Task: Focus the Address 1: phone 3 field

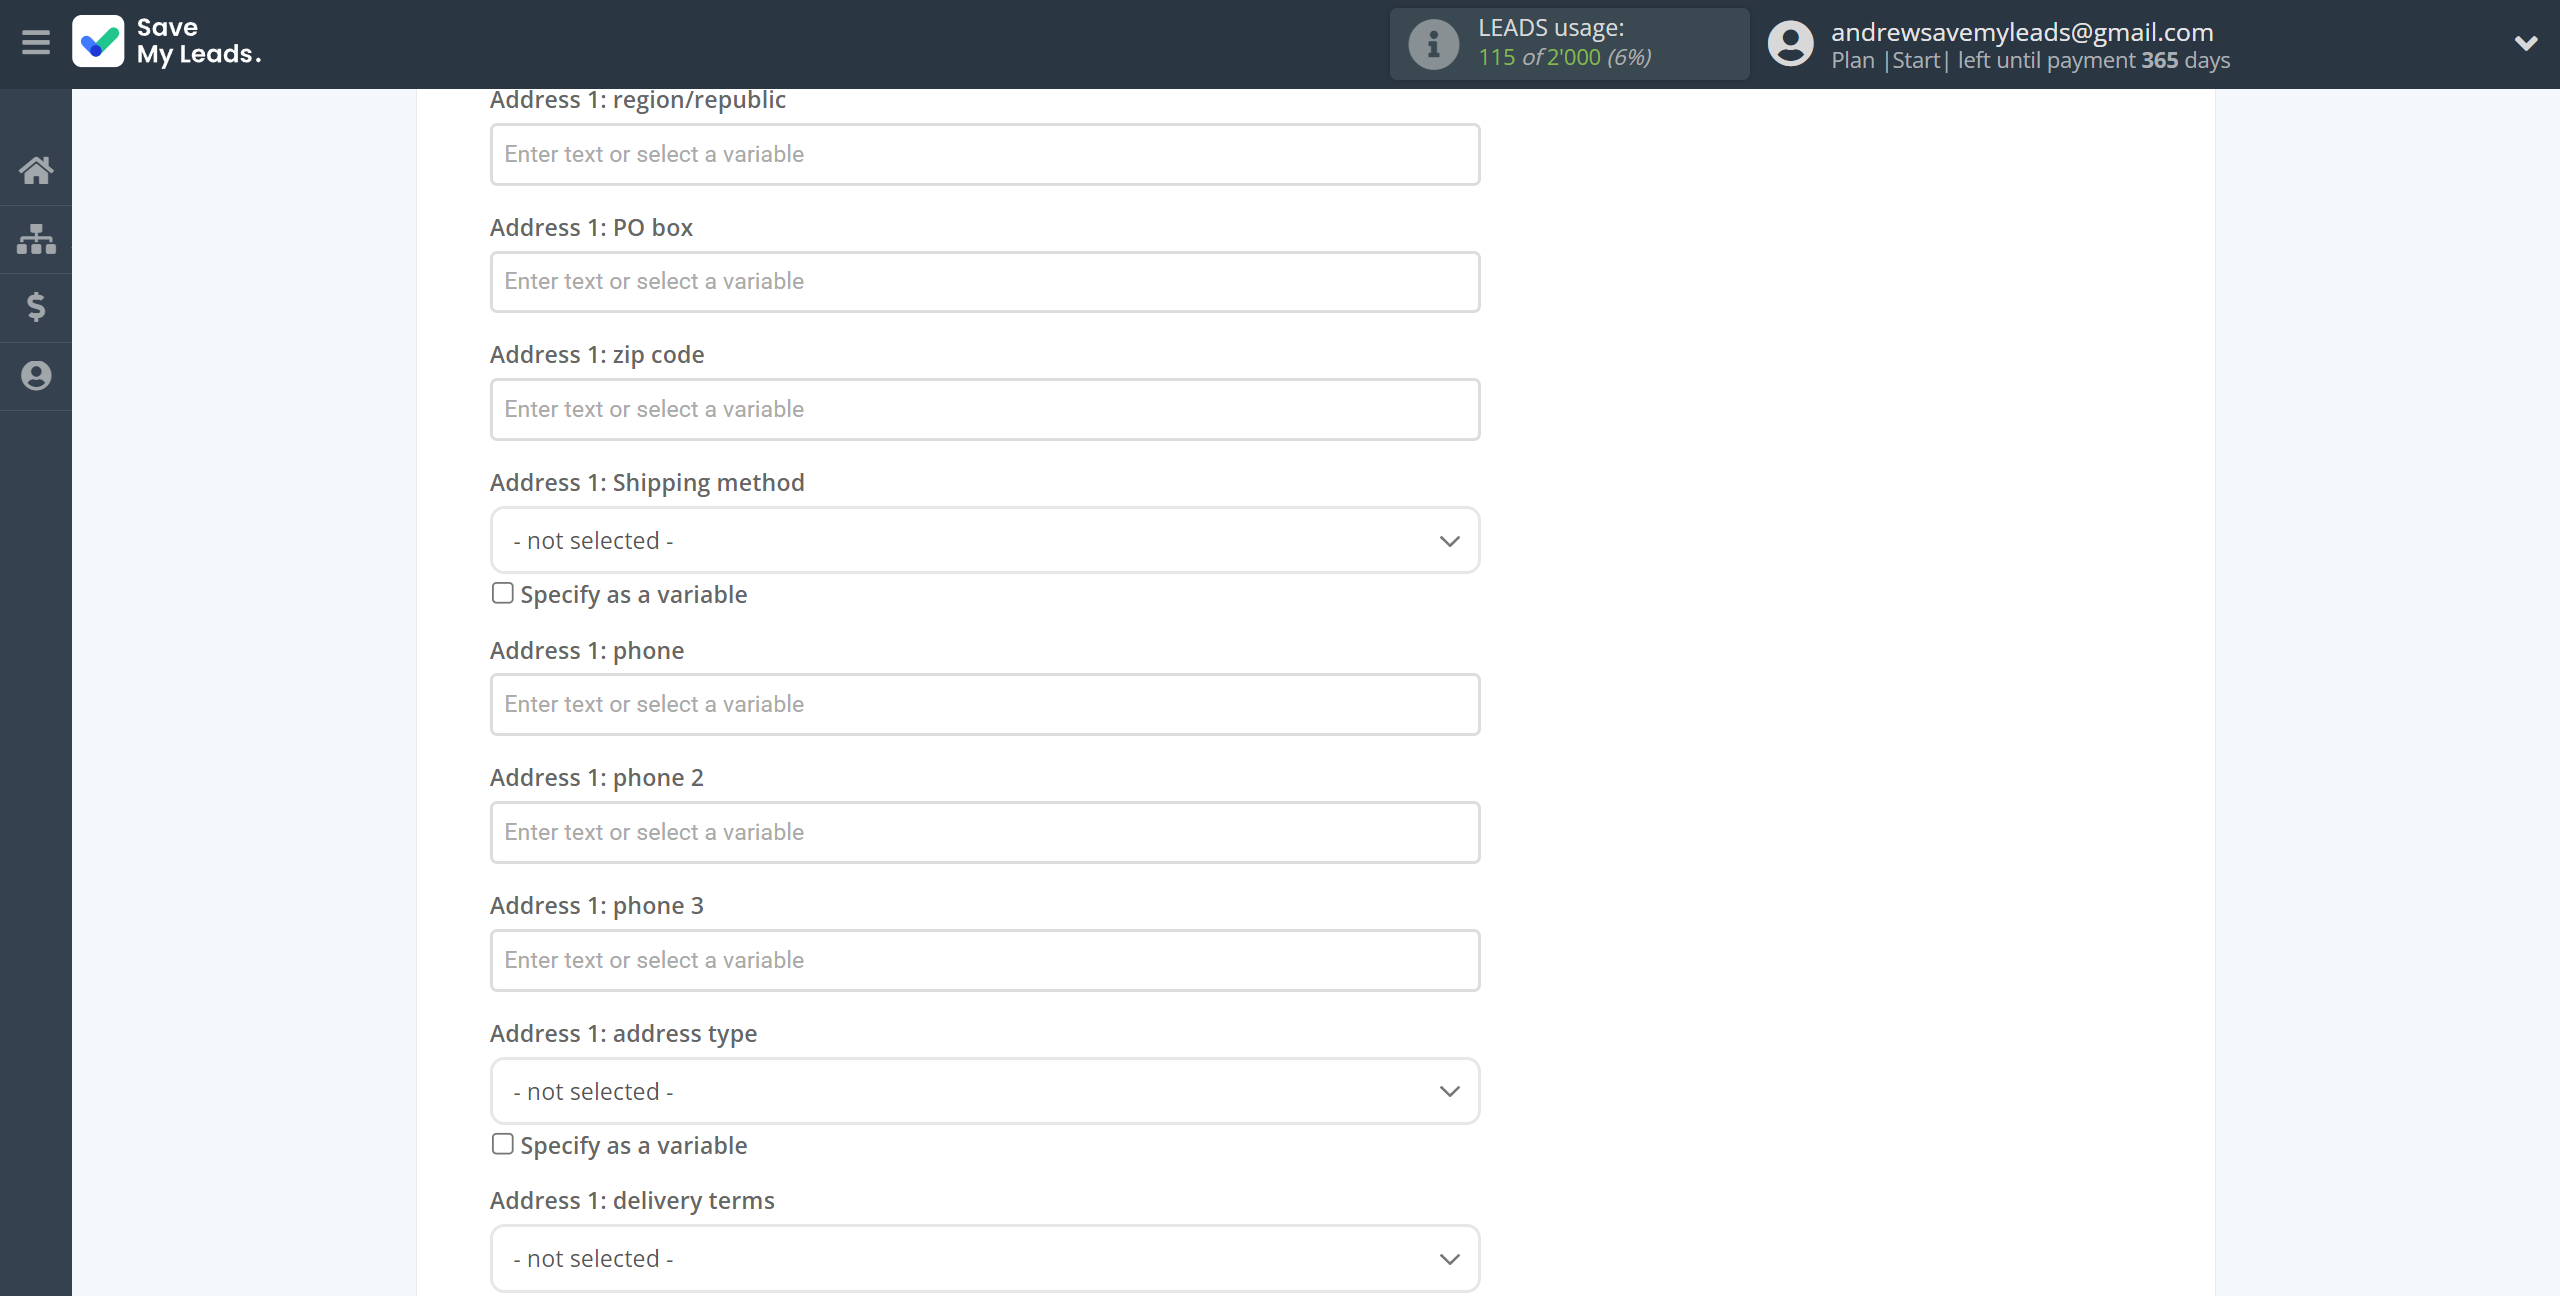Action: pos(985,960)
